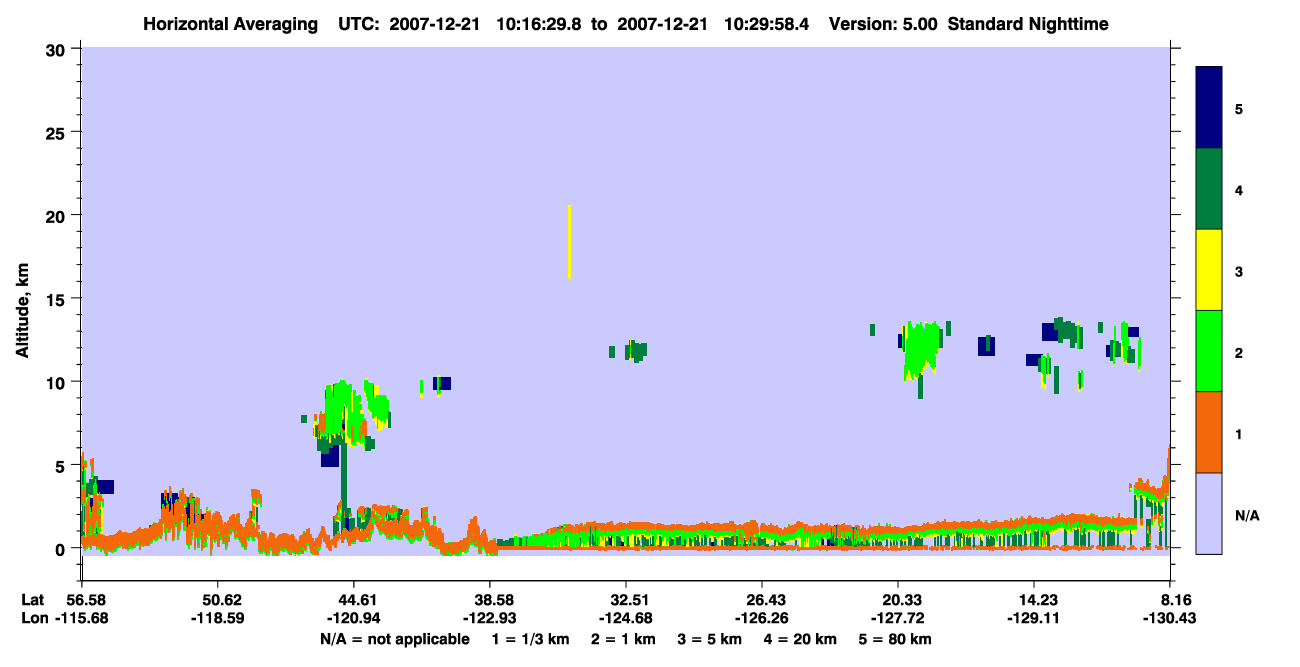Click the bright green colorbar segment labeled 2

[1209, 351]
